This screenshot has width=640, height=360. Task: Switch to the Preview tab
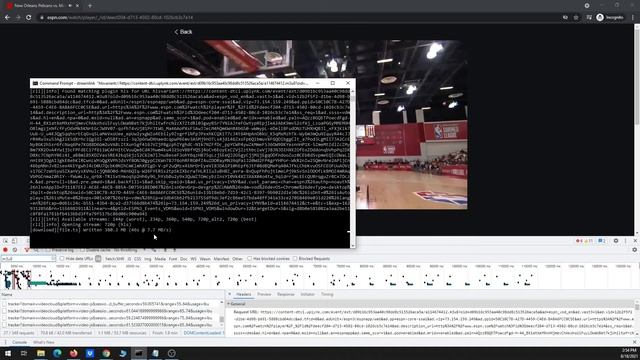pyautogui.click(x=264, y=294)
